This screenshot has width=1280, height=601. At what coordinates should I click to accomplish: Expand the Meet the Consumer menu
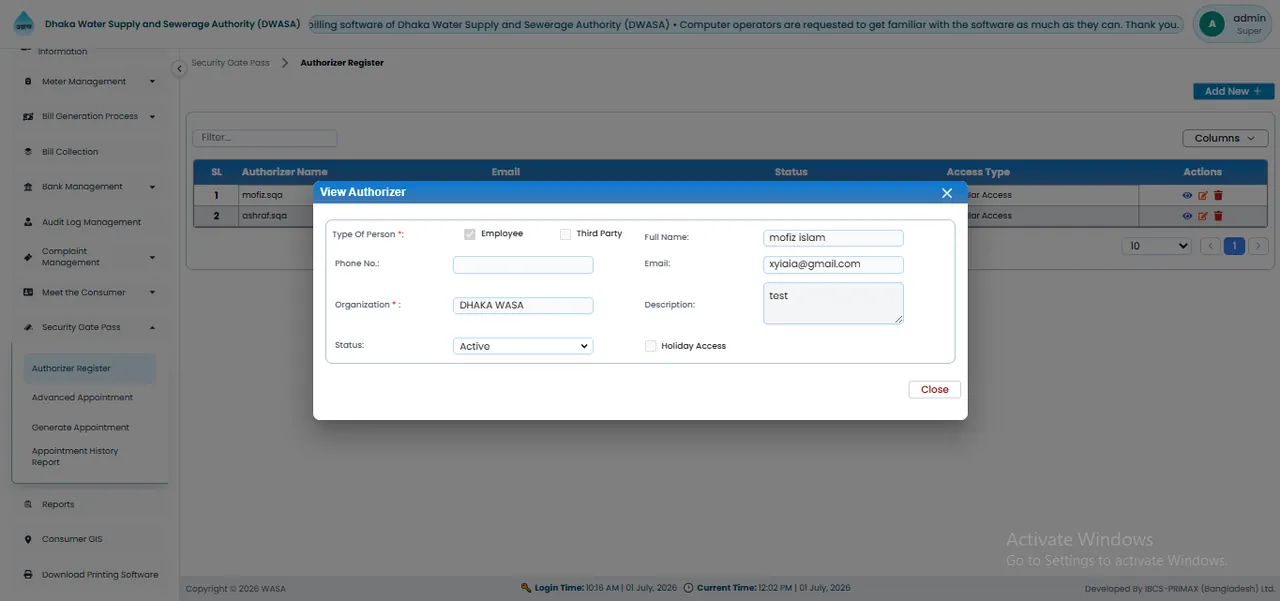click(153, 293)
